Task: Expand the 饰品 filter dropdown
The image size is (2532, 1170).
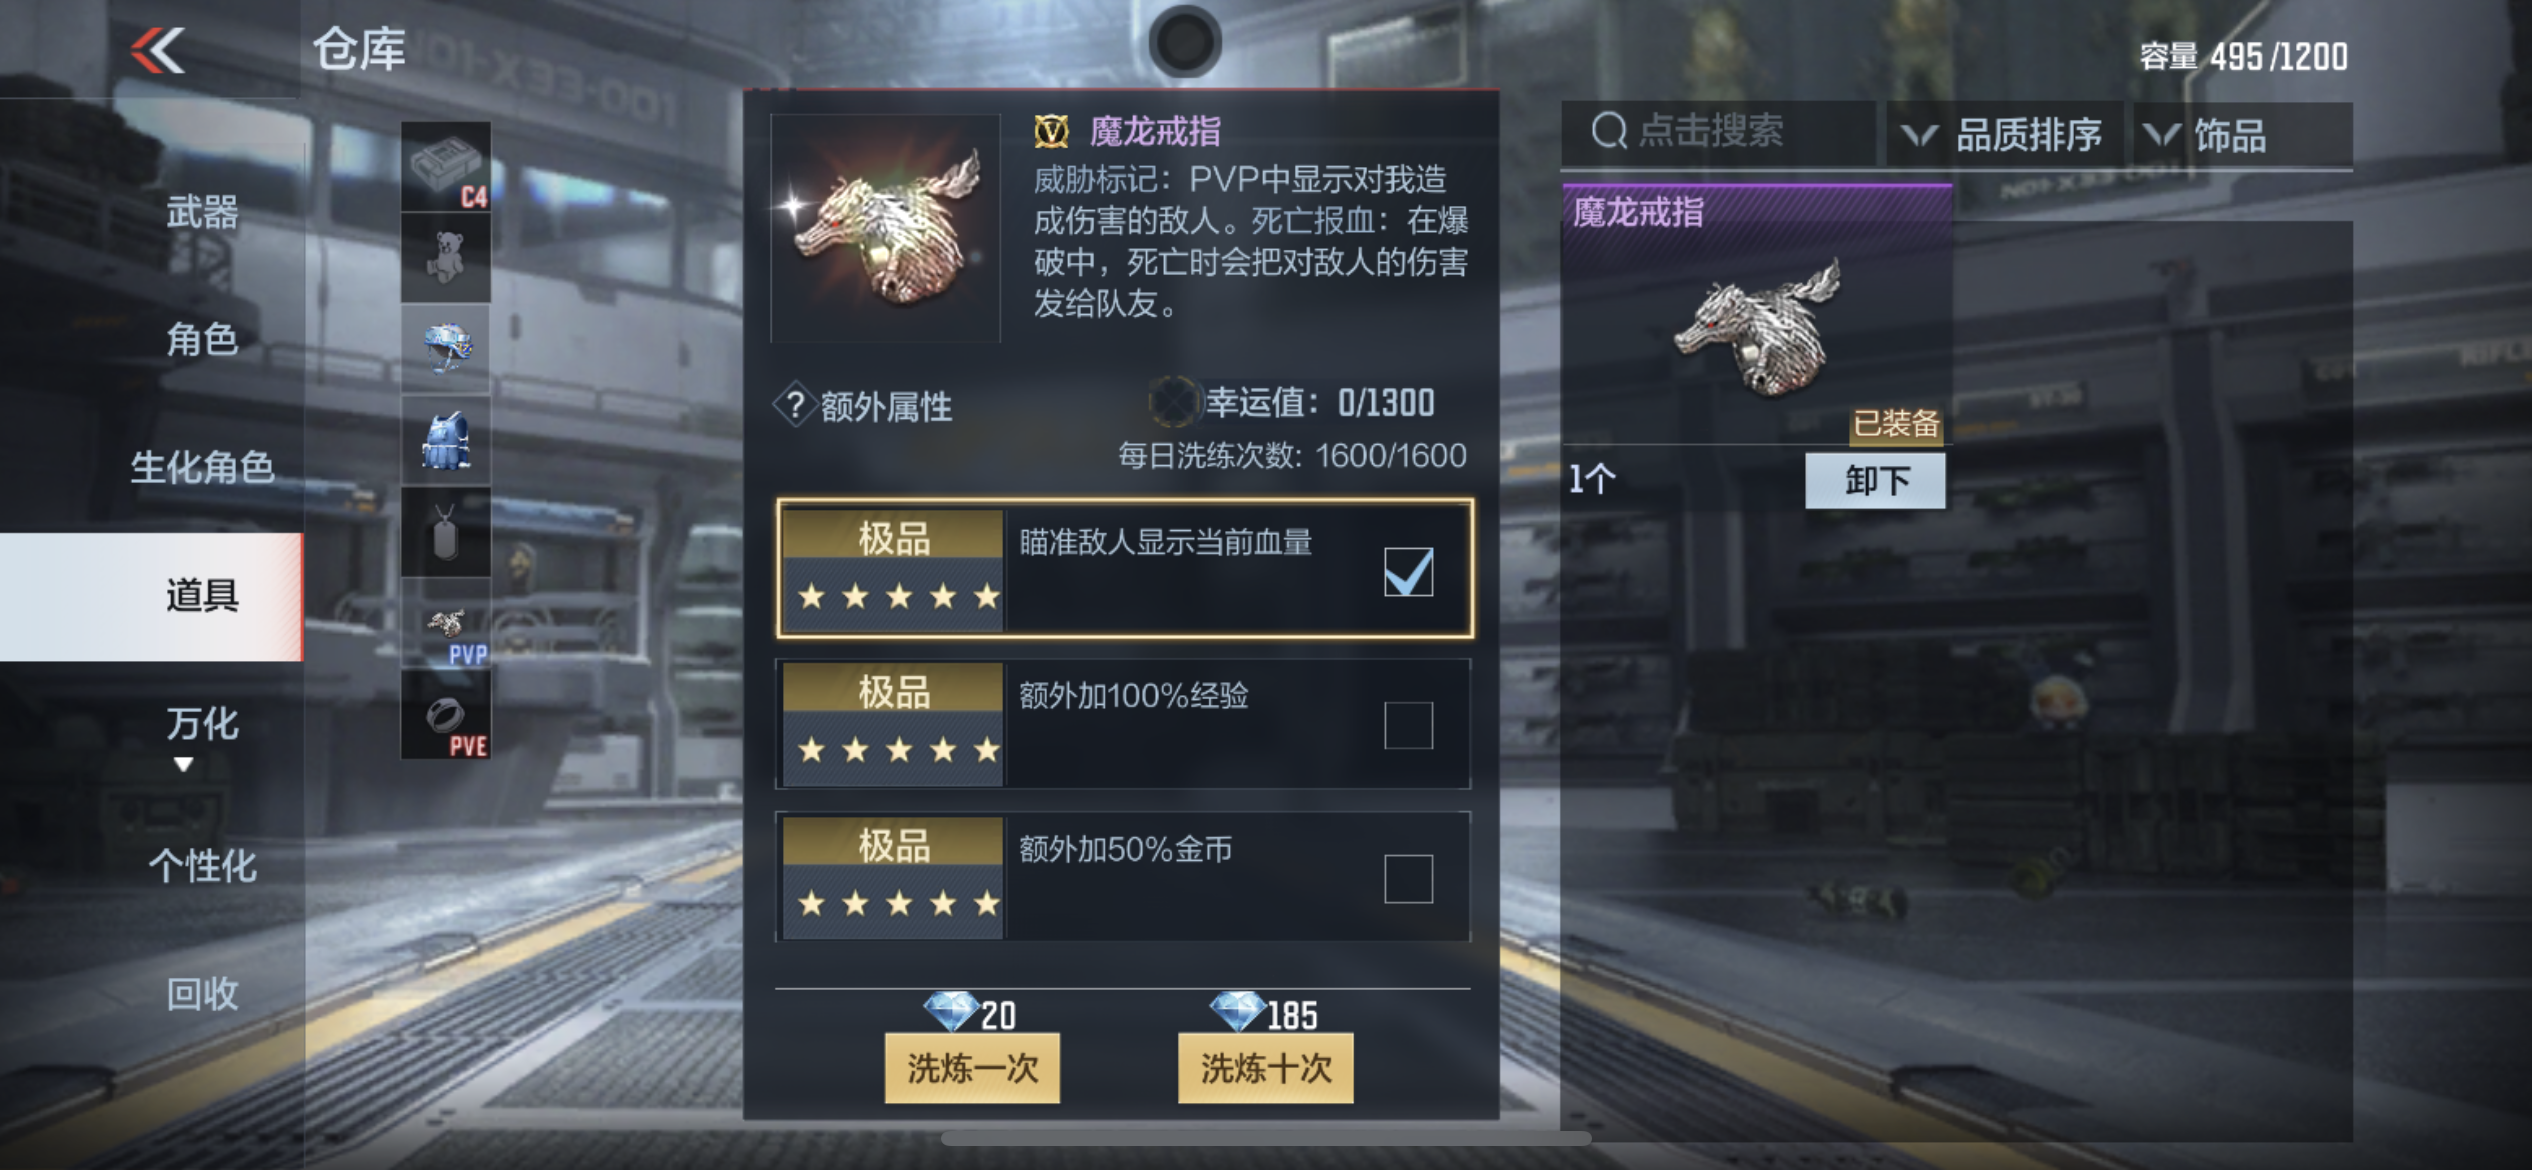Action: (x=2242, y=134)
